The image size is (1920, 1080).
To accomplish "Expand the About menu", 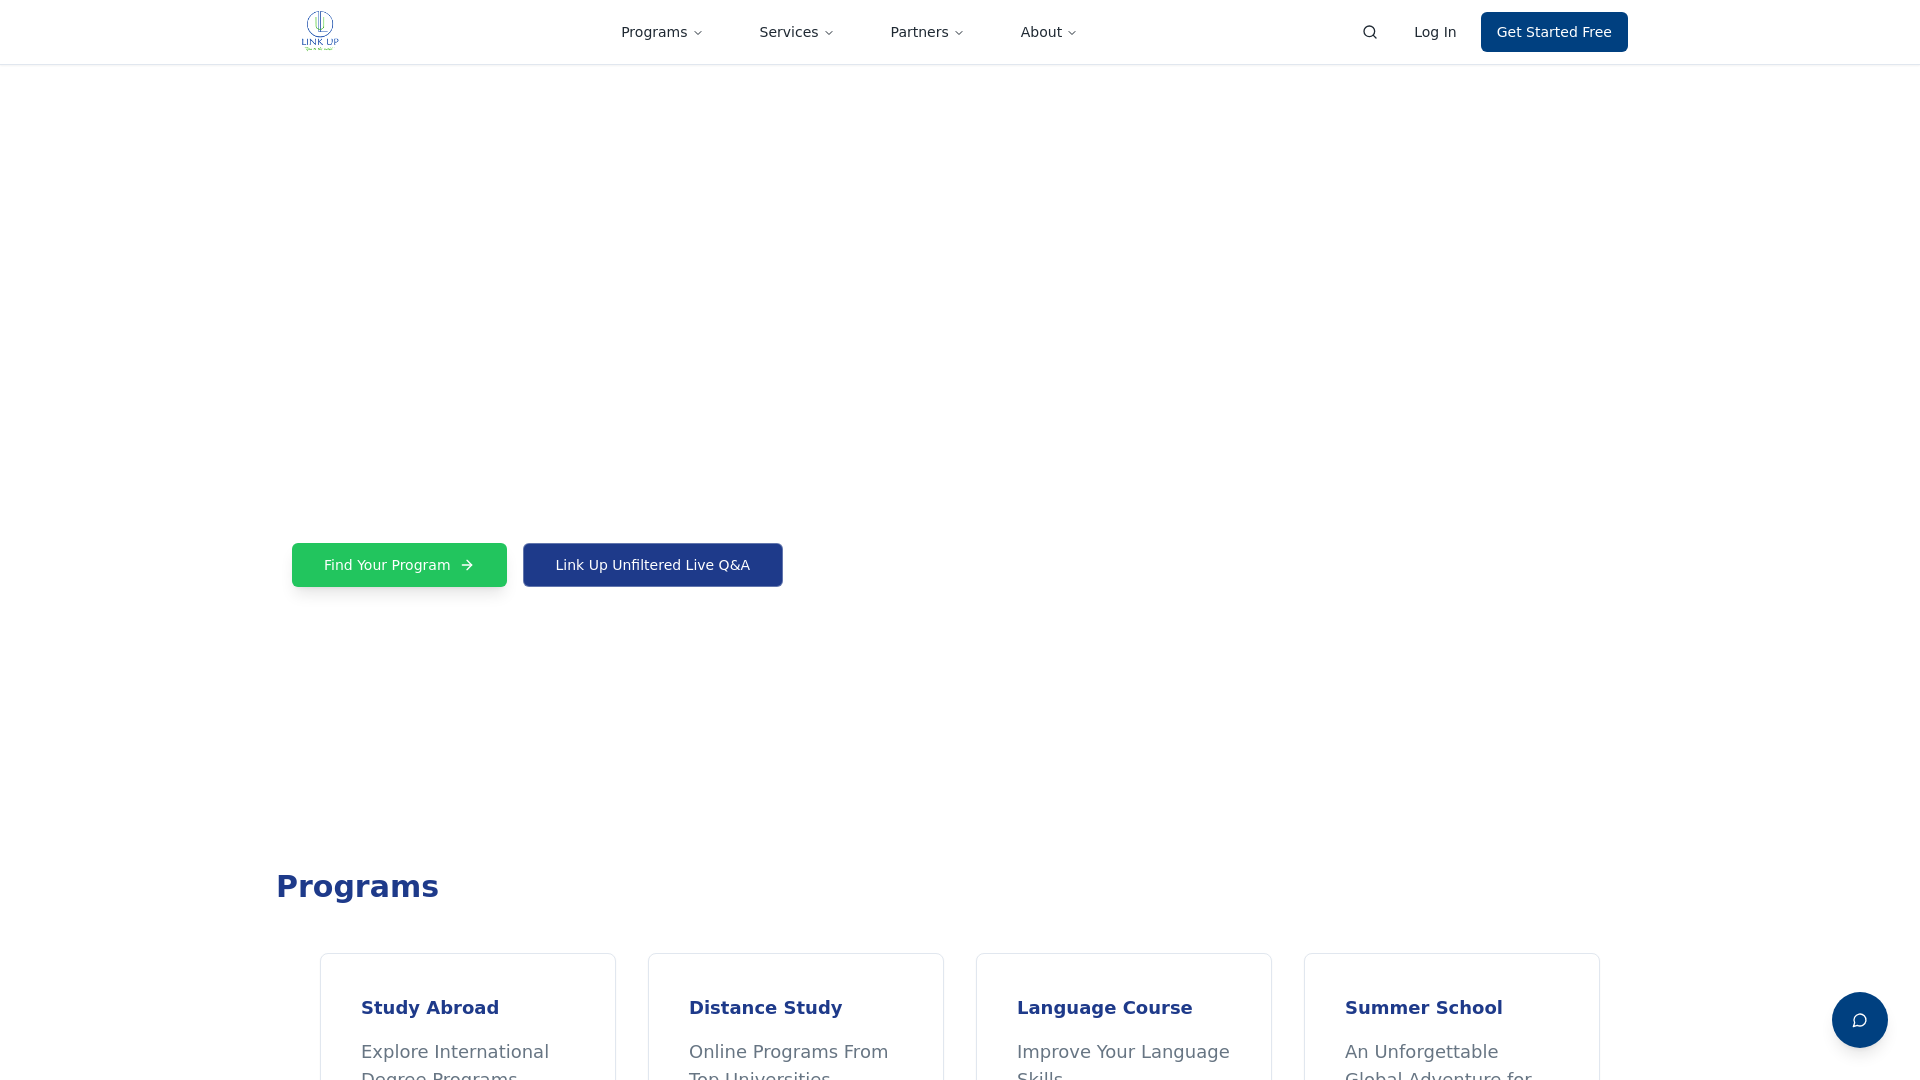I will pyautogui.click(x=1048, y=32).
